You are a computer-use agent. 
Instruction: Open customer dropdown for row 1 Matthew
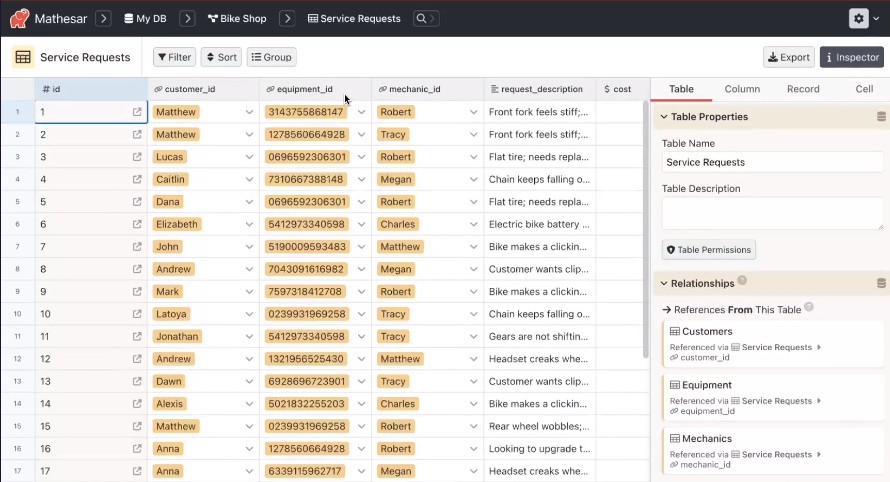coord(249,112)
